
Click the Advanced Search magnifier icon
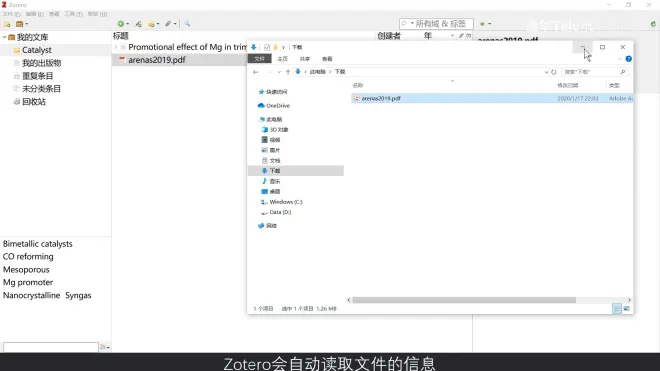coord(187,24)
